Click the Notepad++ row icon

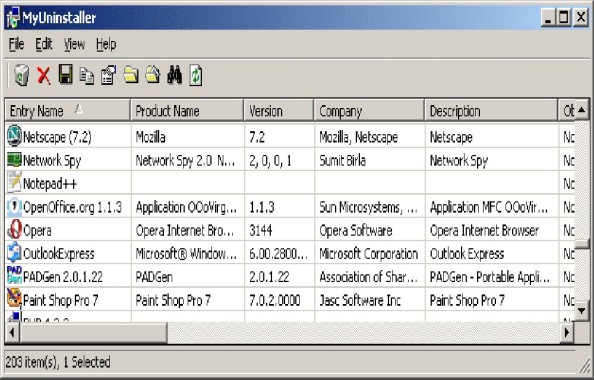[x=14, y=182]
